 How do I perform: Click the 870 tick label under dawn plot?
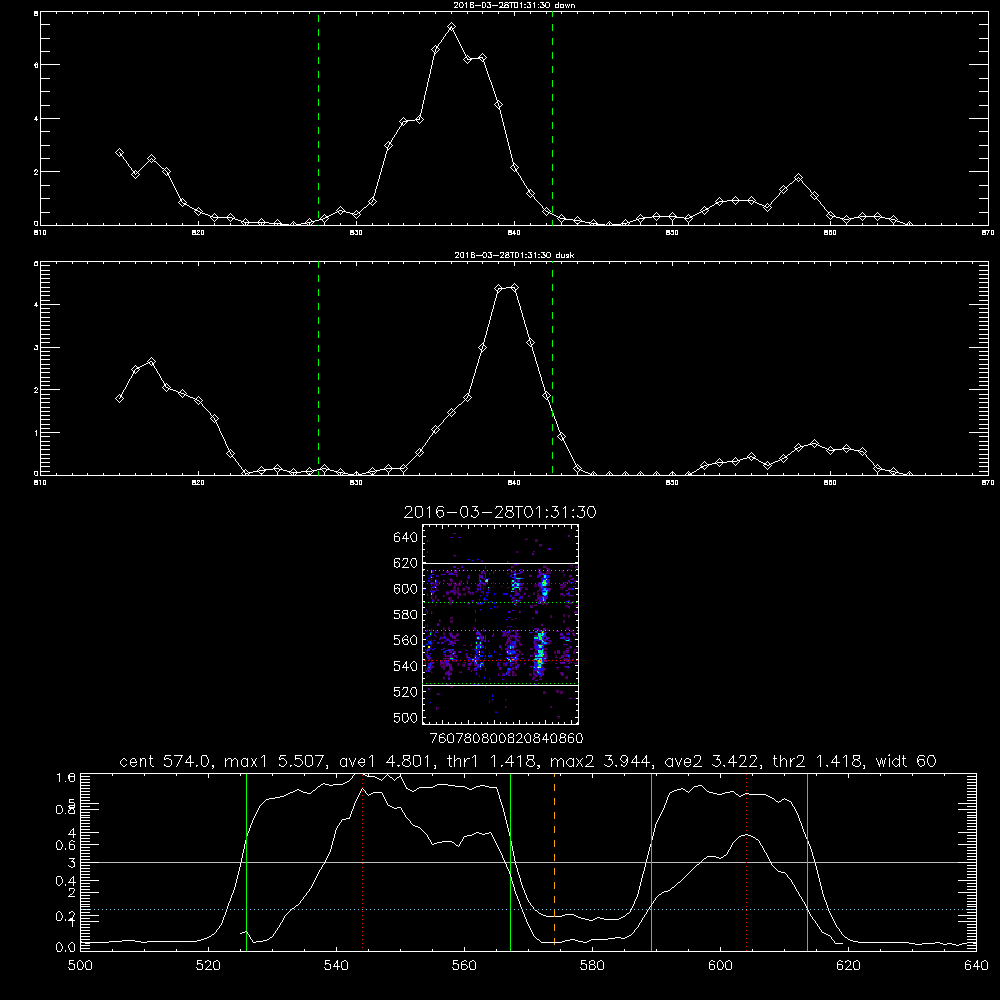click(988, 233)
